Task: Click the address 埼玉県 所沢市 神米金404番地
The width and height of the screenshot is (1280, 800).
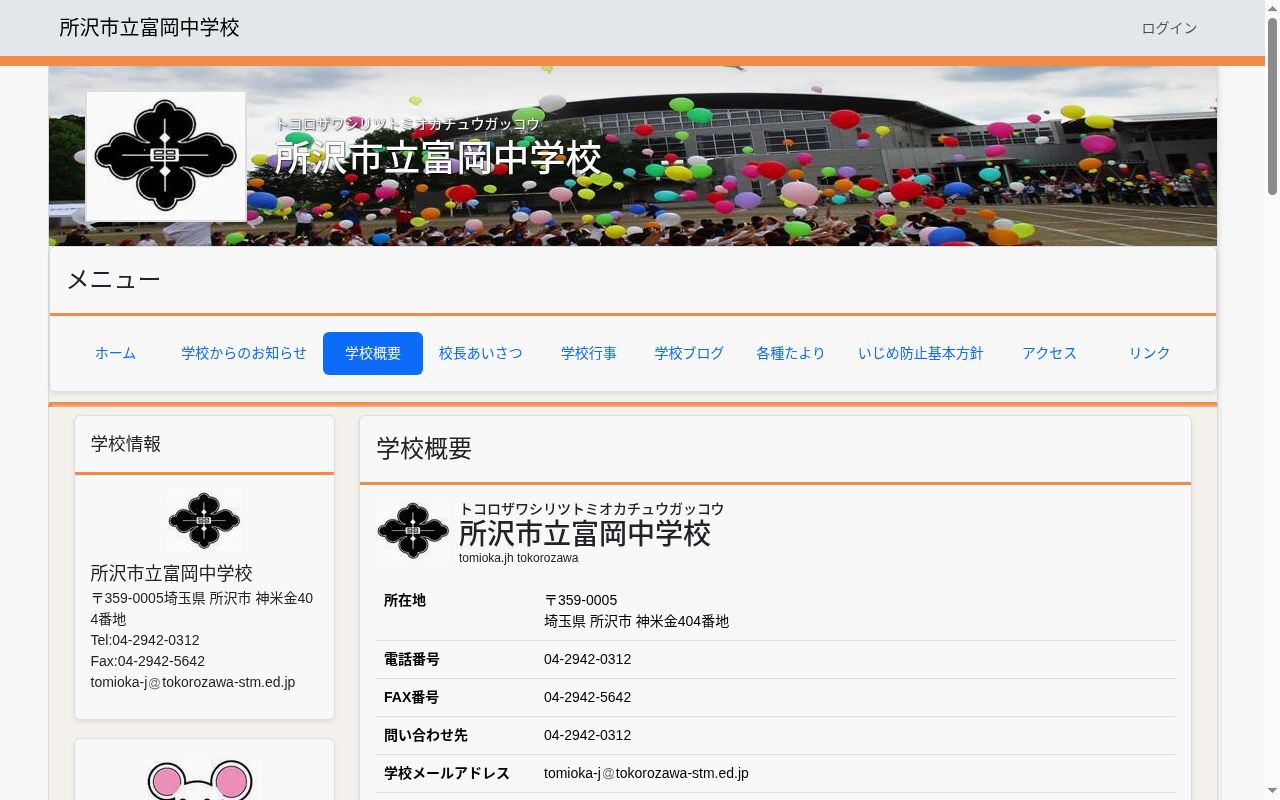Action: click(x=636, y=621)
